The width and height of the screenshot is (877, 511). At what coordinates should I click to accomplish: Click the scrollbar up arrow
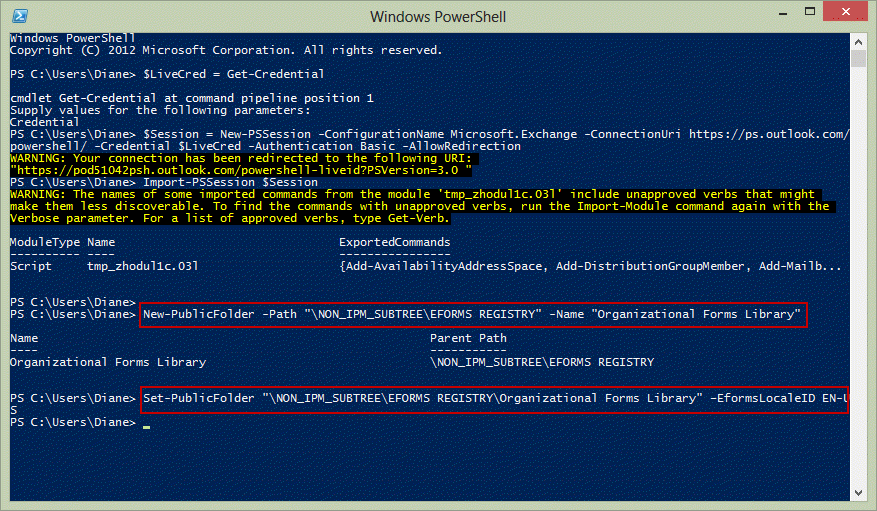pos(859,42)
